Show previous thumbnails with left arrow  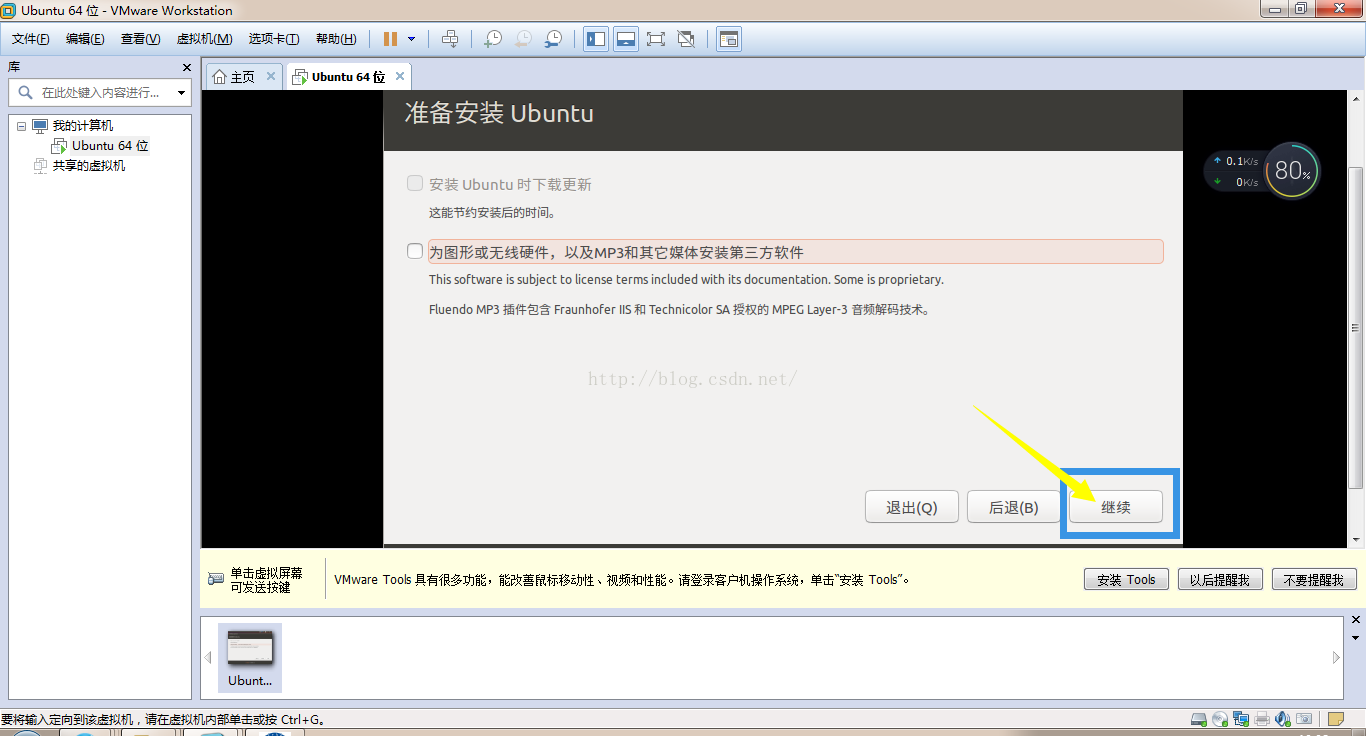(x=208, y=657)
